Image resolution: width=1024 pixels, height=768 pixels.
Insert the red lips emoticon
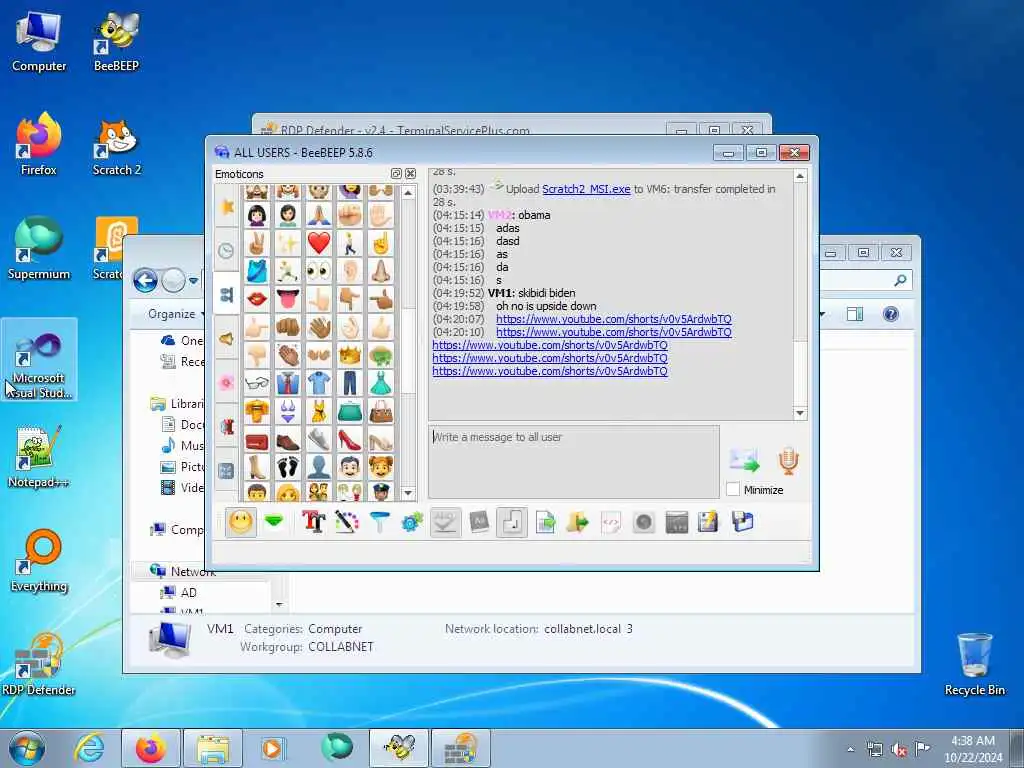pyautogui.click(x=257, y=299)
